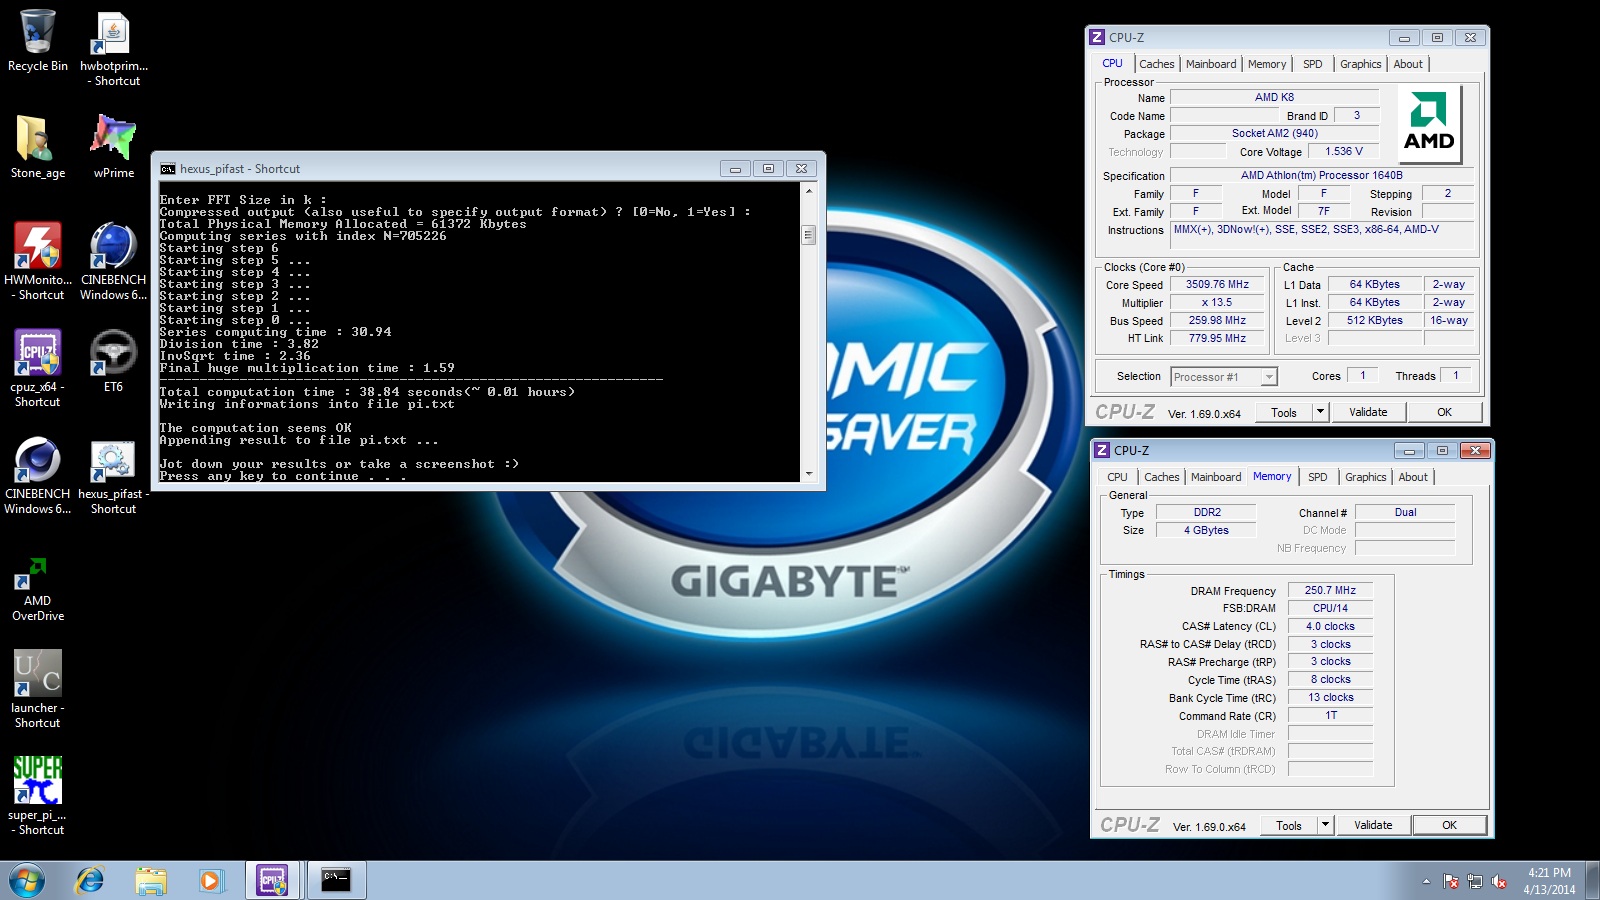Open About tab in bottom CPU-Z
Screen dimensions: 1600x900
coord(1413,477)
